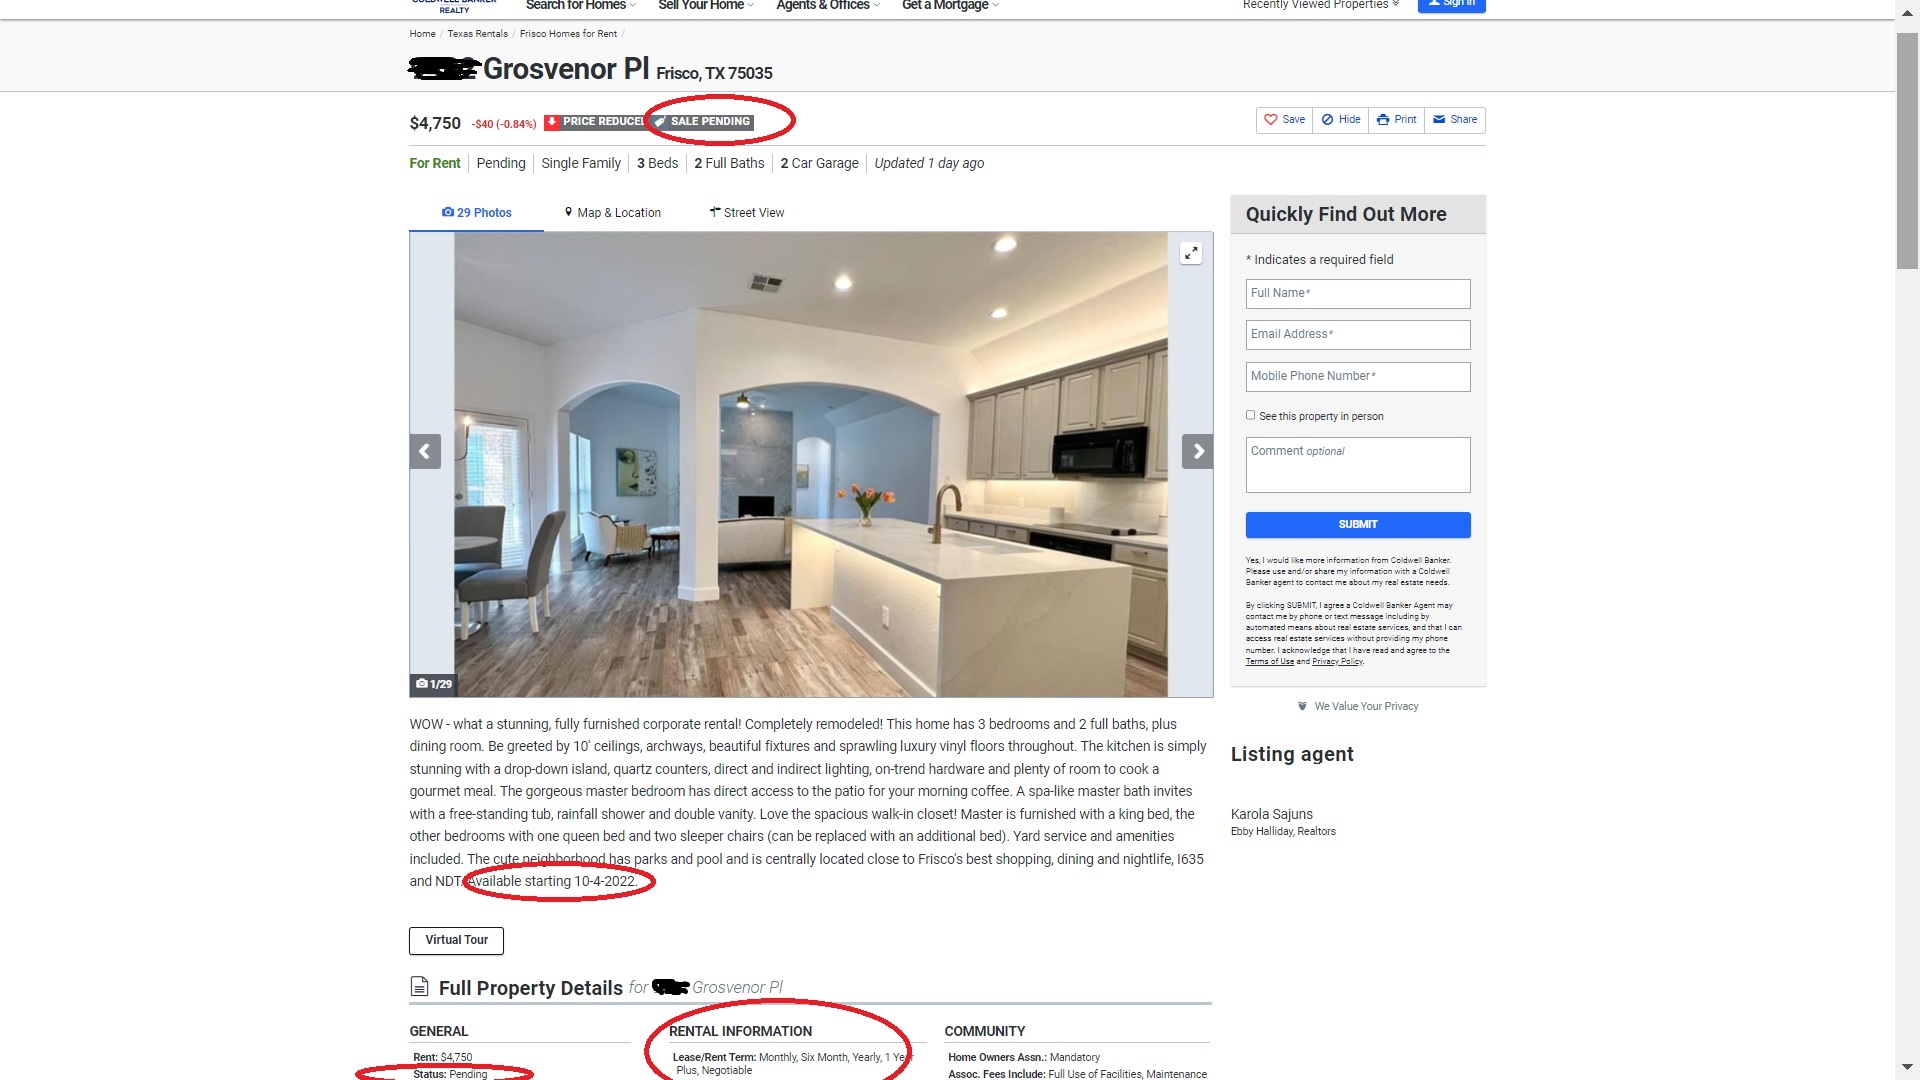Click the Print listing icon
1920x1080 pixels.
coord(1396,119)
